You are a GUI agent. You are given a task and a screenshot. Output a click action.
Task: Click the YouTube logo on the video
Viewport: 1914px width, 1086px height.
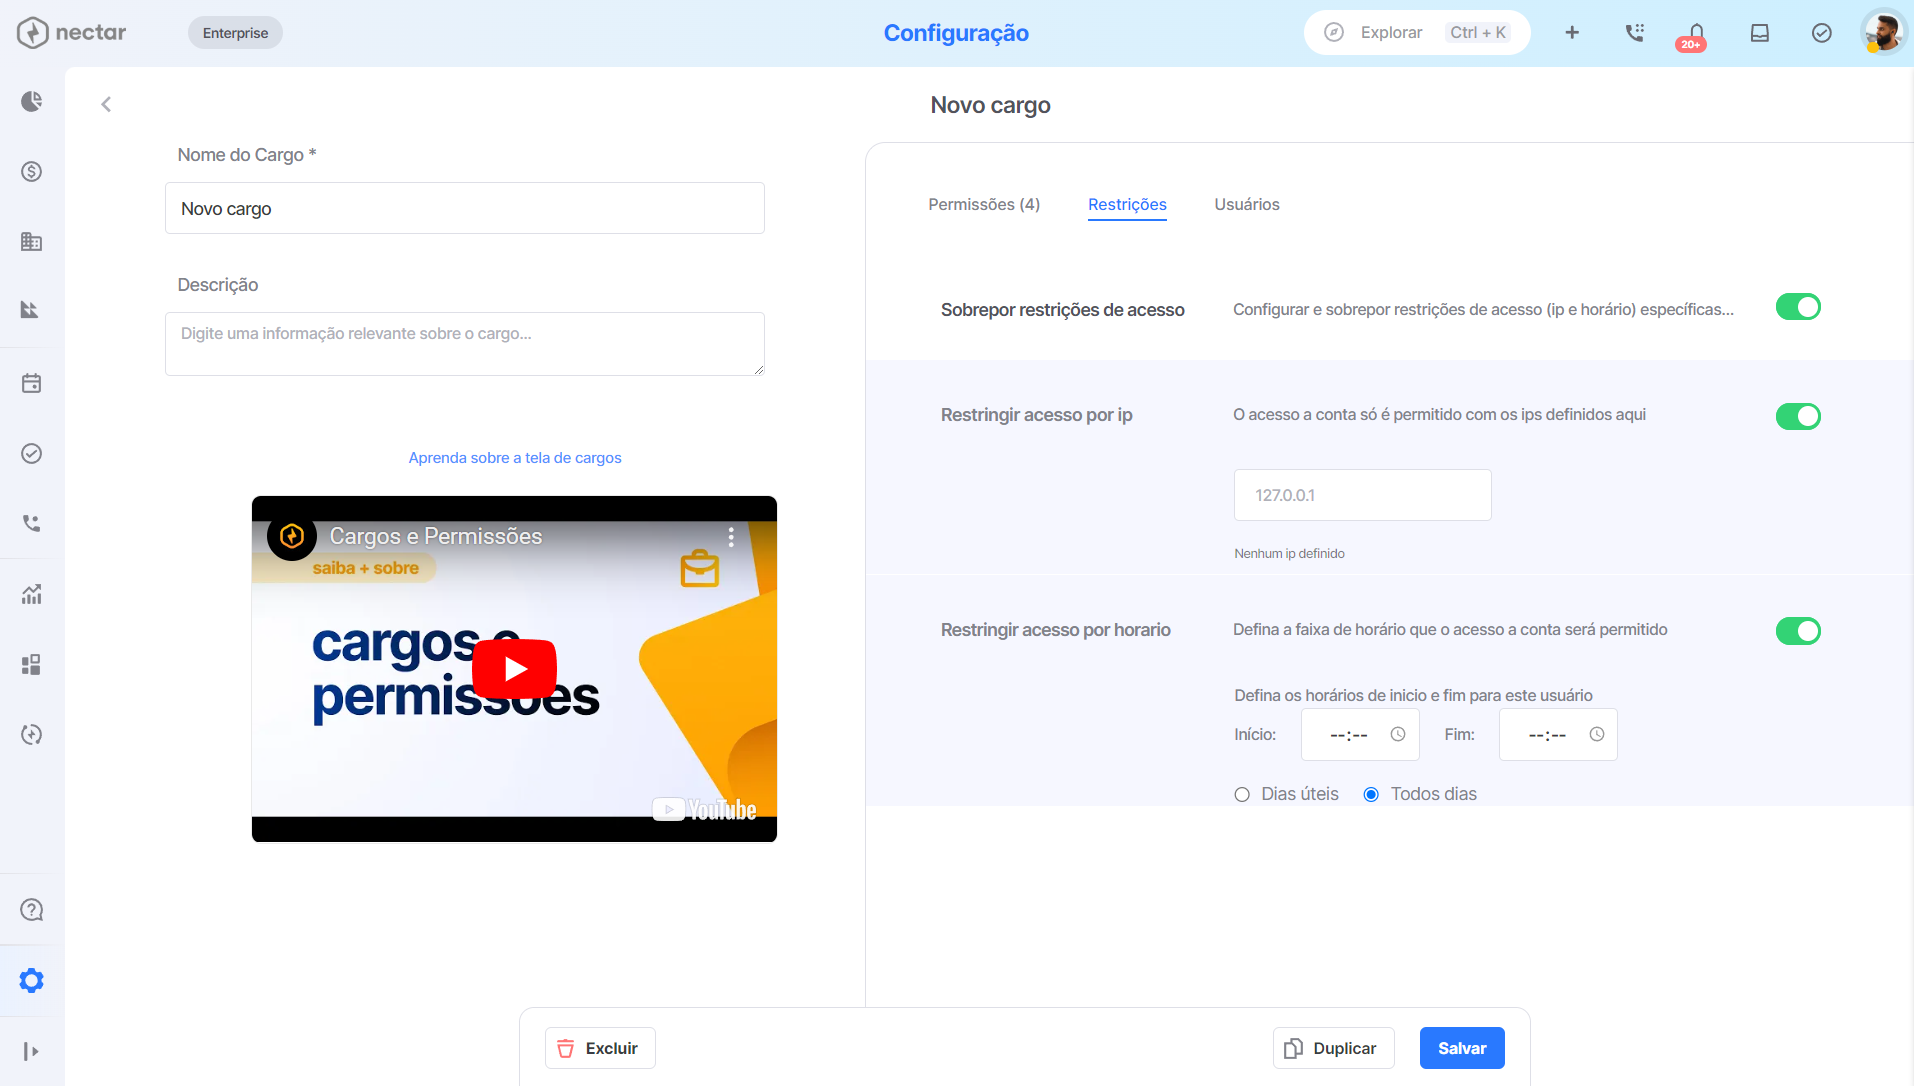pyautogui.click(x=704, y=809)
